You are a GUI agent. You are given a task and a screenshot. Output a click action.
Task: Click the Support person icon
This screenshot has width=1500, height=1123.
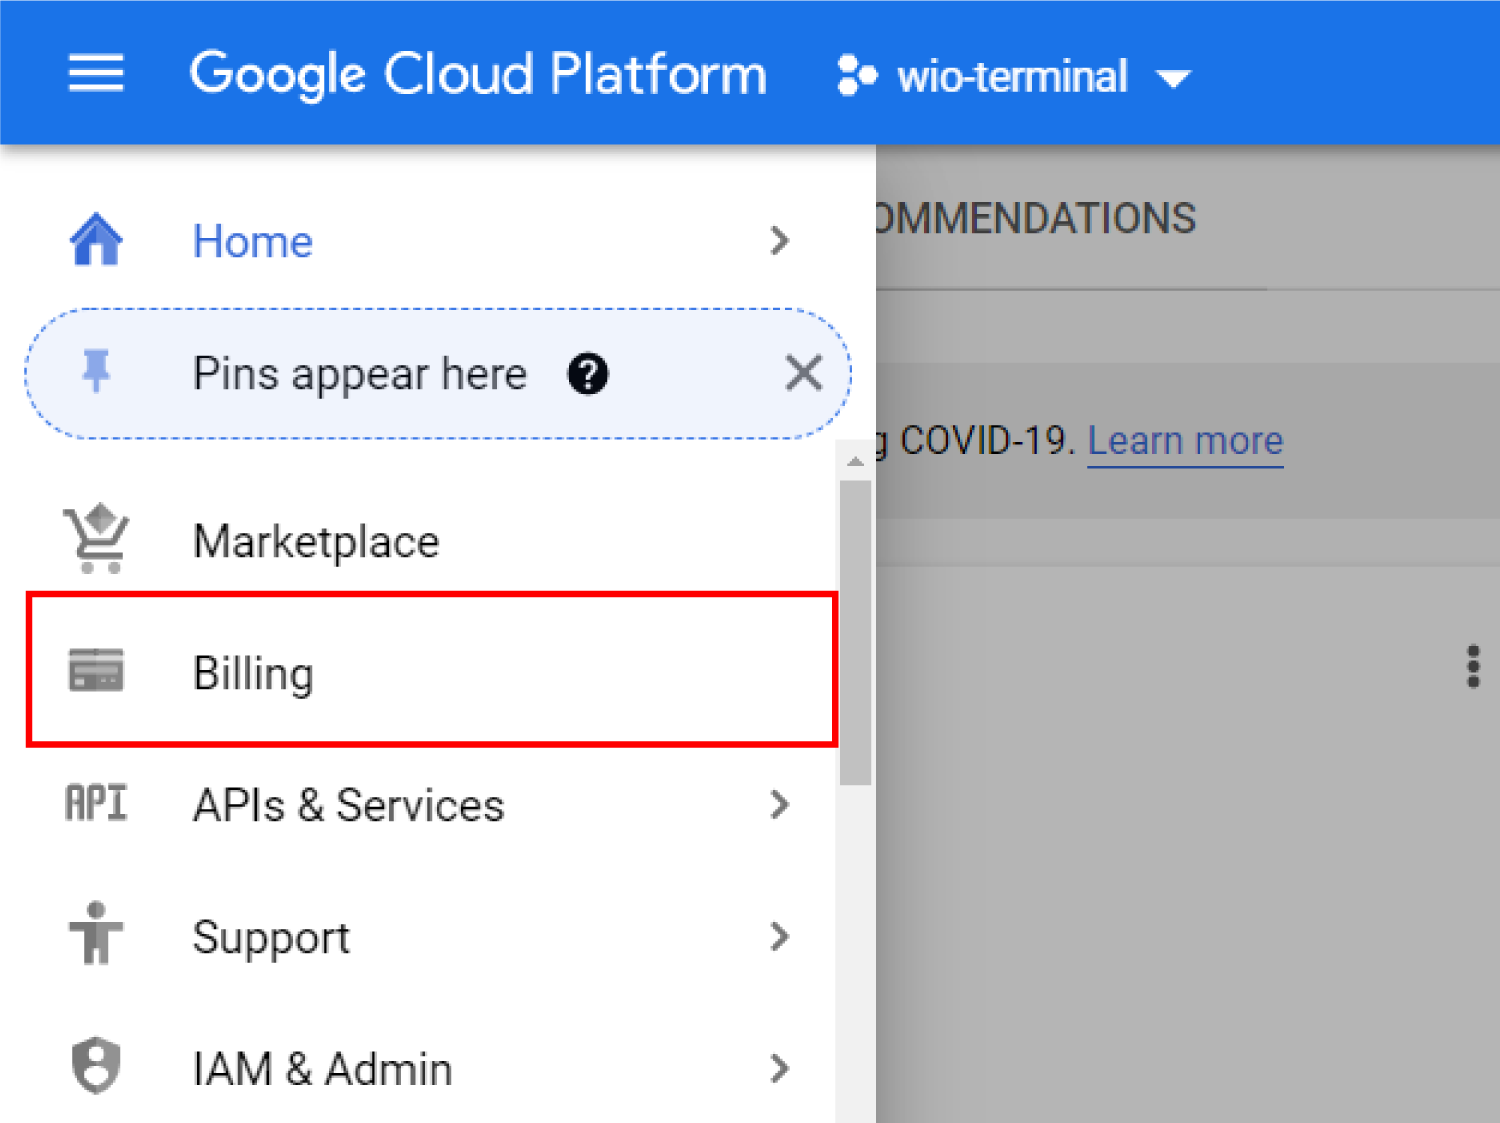[x=96, y=933]
